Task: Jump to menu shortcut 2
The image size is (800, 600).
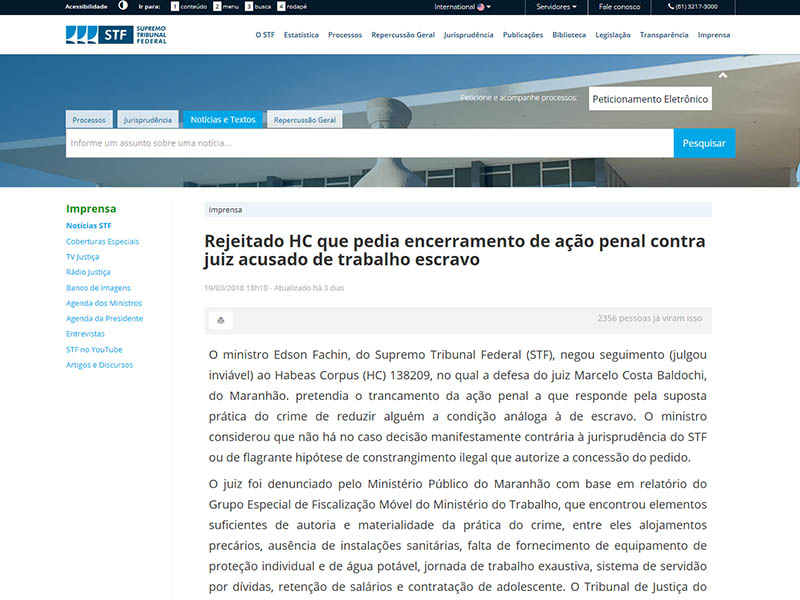Action: click(226, 7)
